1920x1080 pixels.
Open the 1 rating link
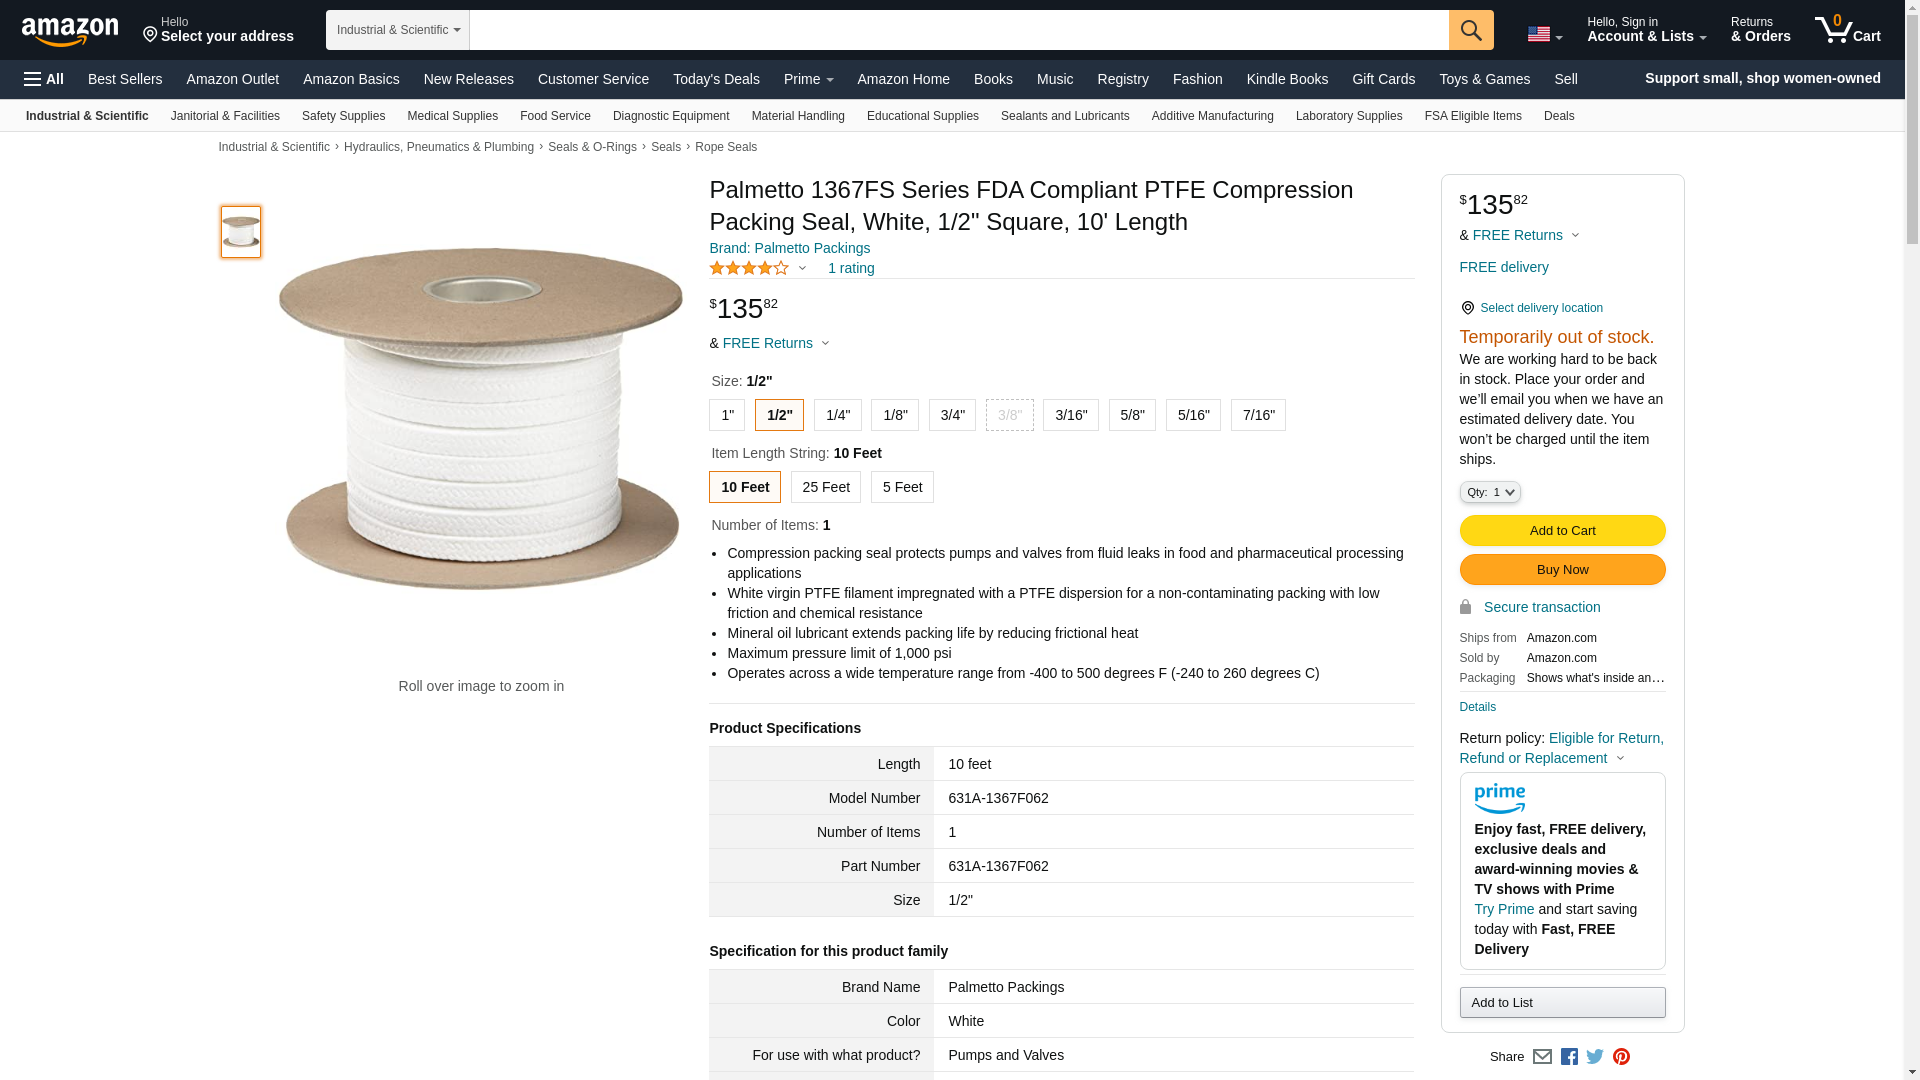(x=851, y=268)
